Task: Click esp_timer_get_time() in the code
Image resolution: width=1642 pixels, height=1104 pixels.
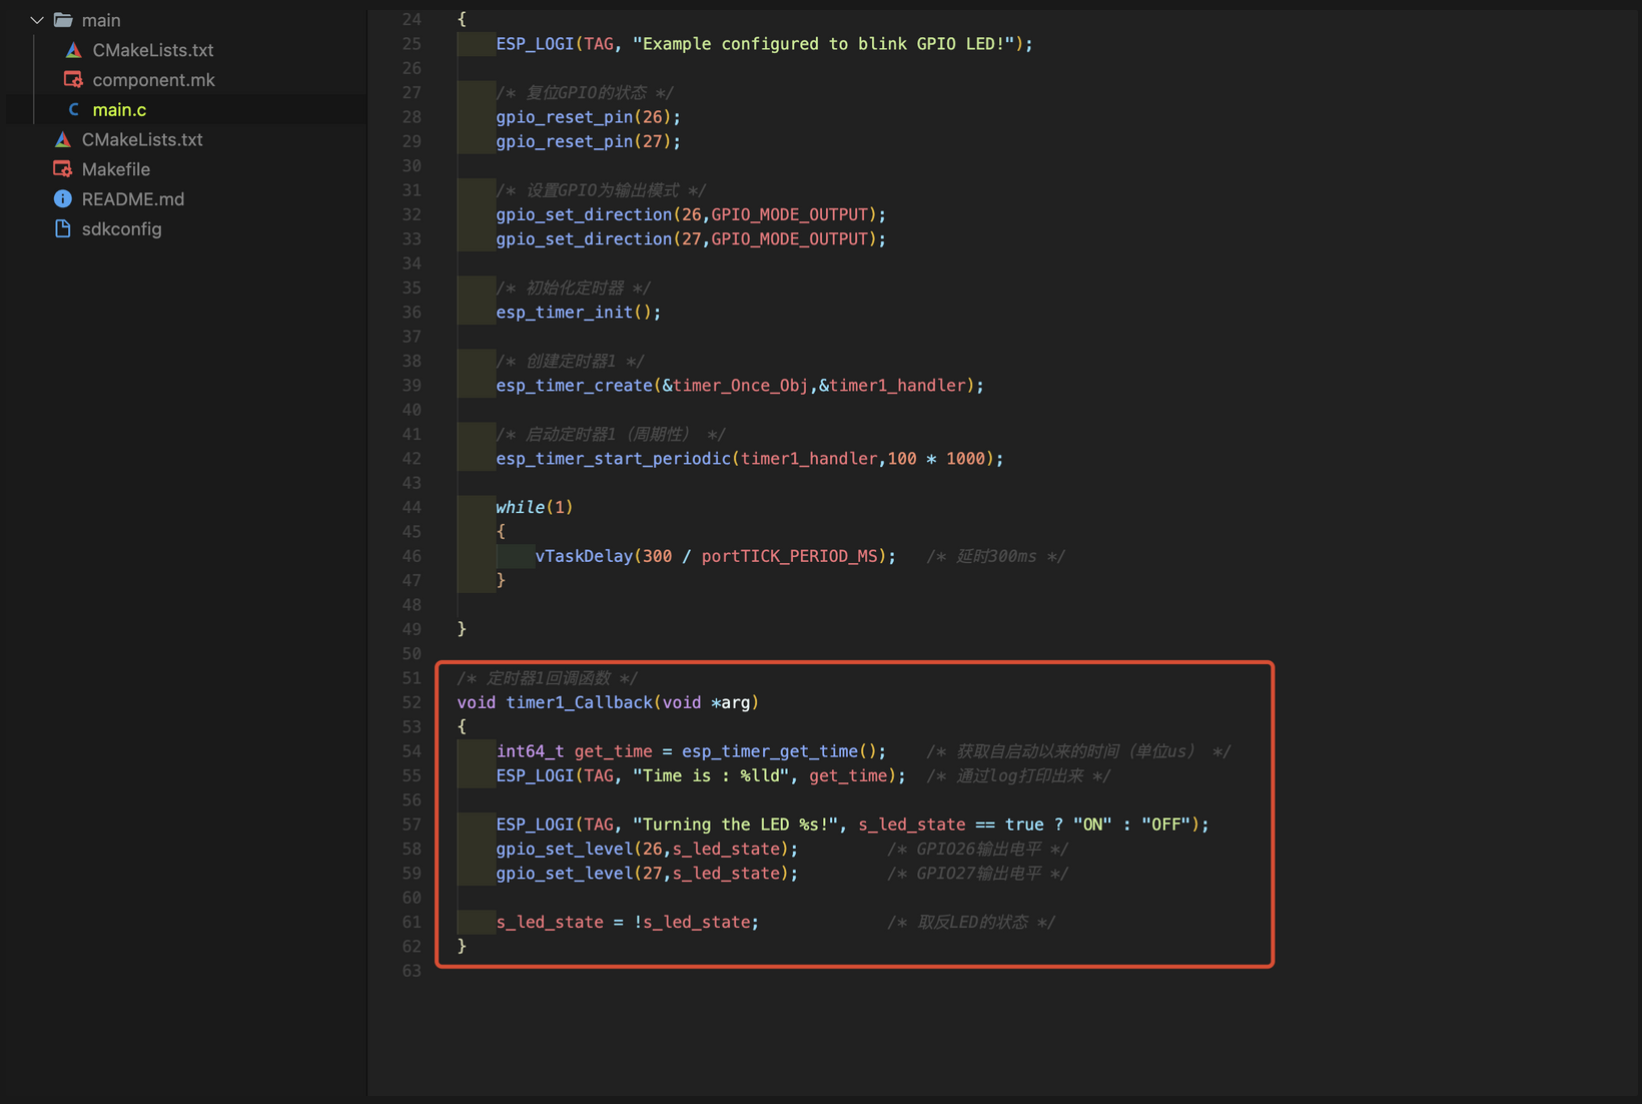Action: coord(784,751)
